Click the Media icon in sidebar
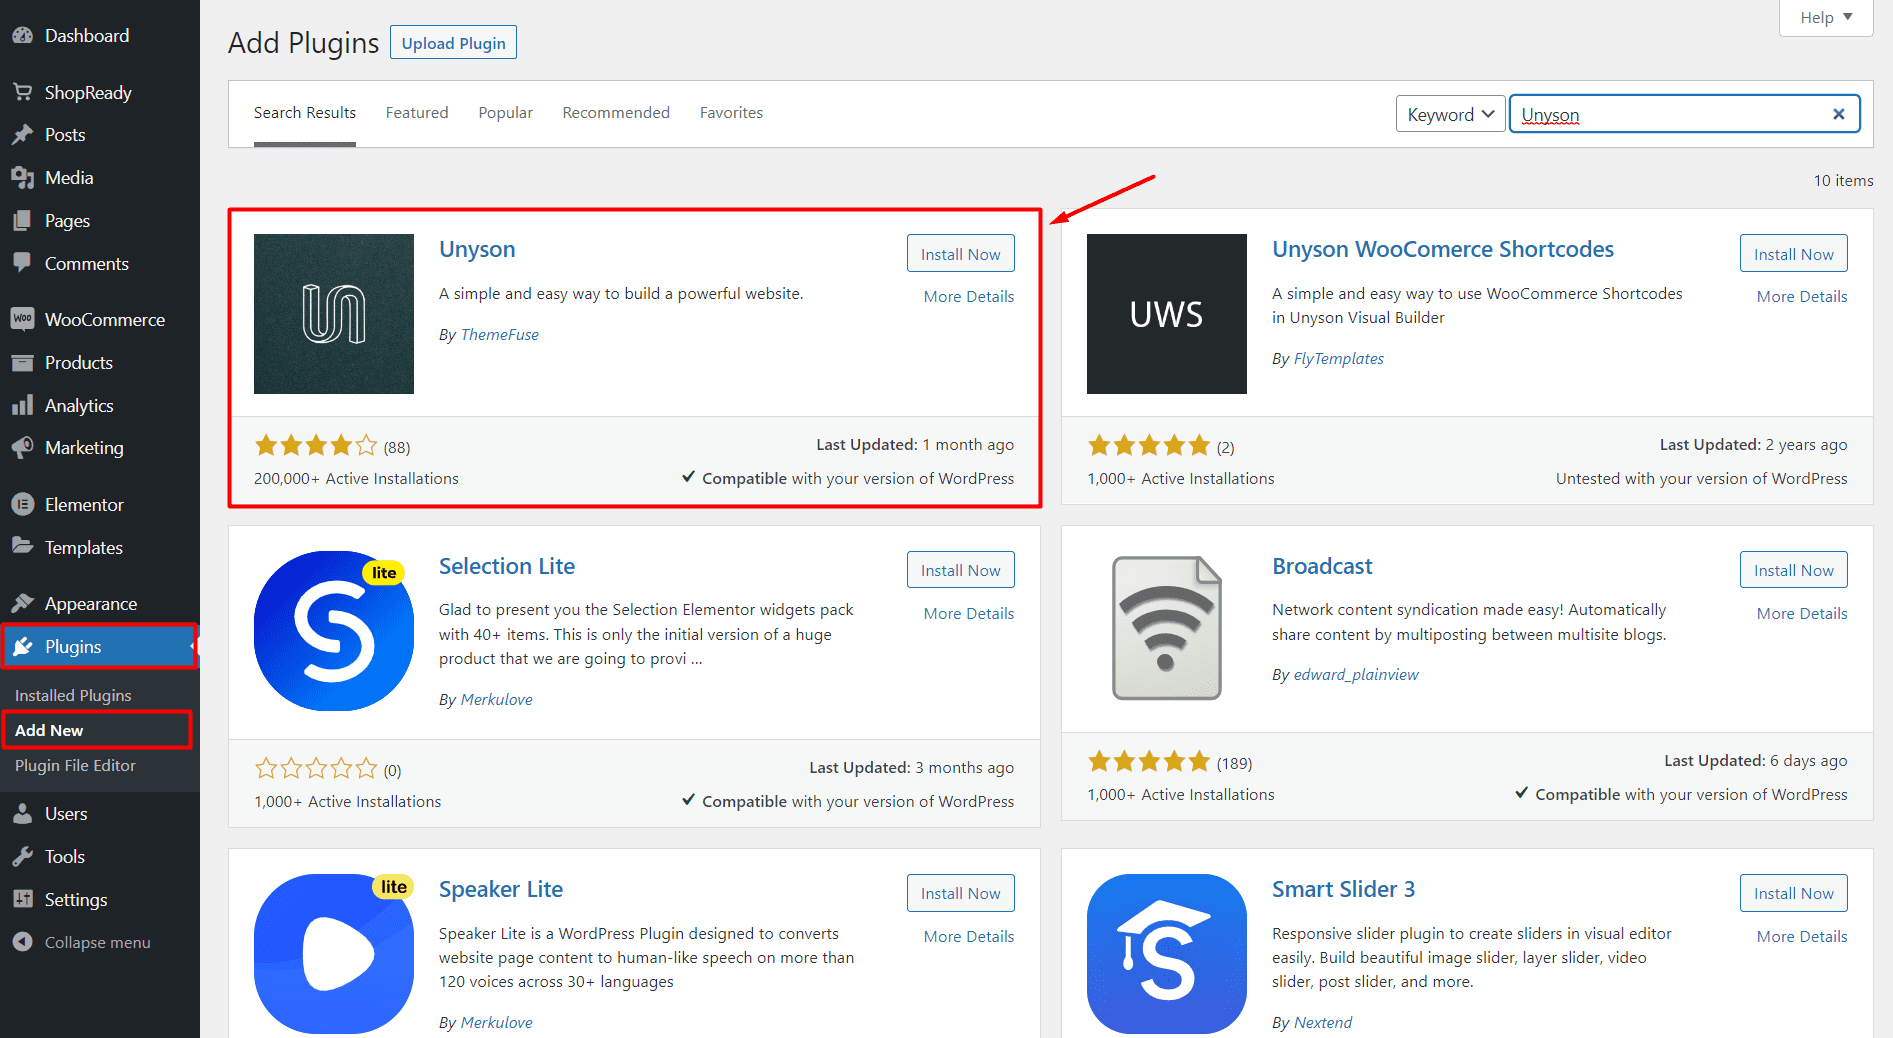Image resolution: width=1893 pixels, height=1038 pixels. point(22,178)
